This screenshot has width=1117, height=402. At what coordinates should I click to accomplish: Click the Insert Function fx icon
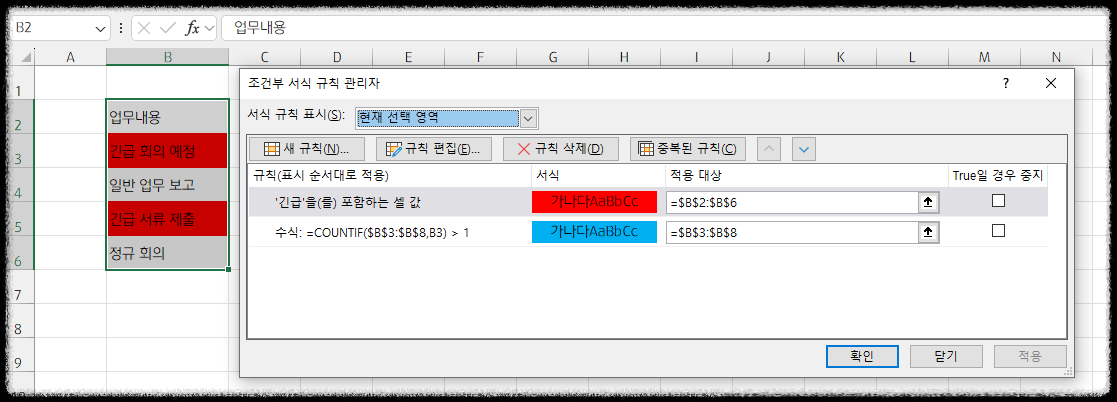pyautogui.click(x=192, y=28)
